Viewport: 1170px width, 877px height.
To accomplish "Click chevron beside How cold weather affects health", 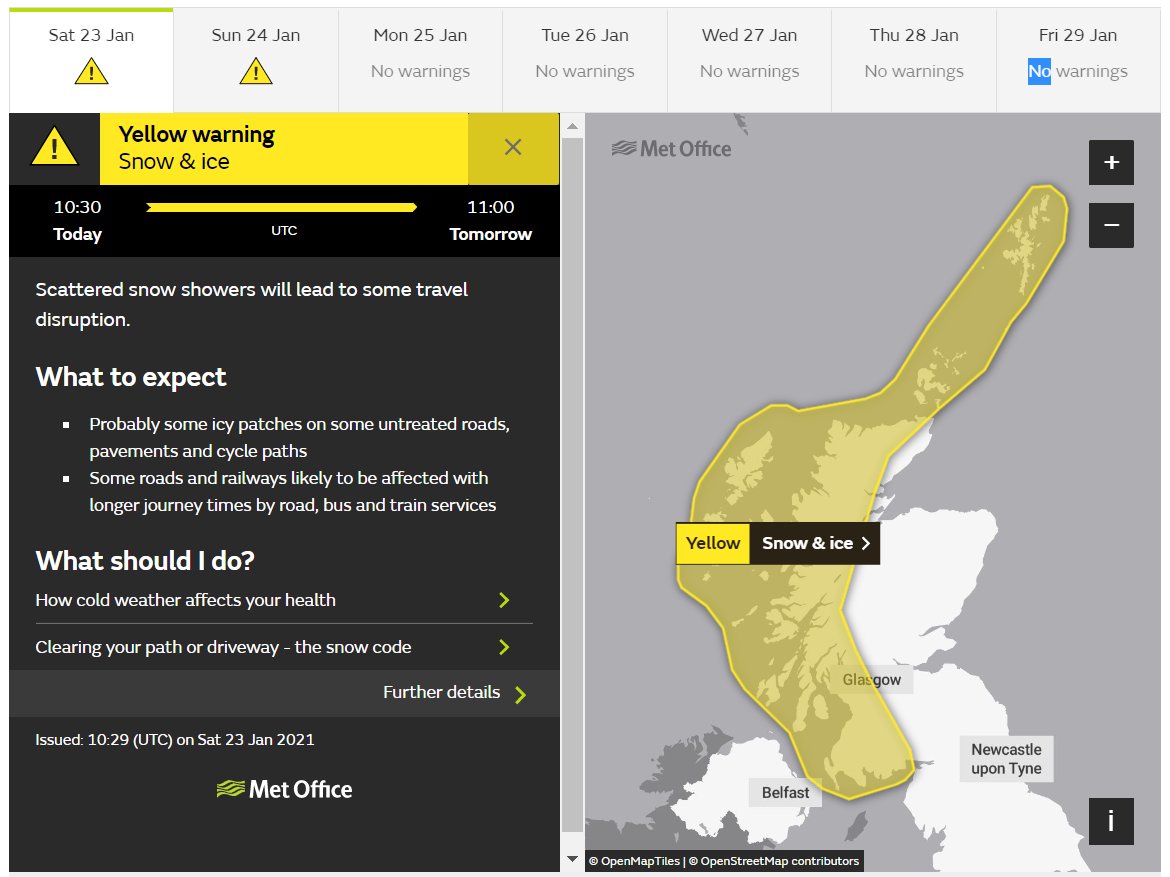I will 504,600.
